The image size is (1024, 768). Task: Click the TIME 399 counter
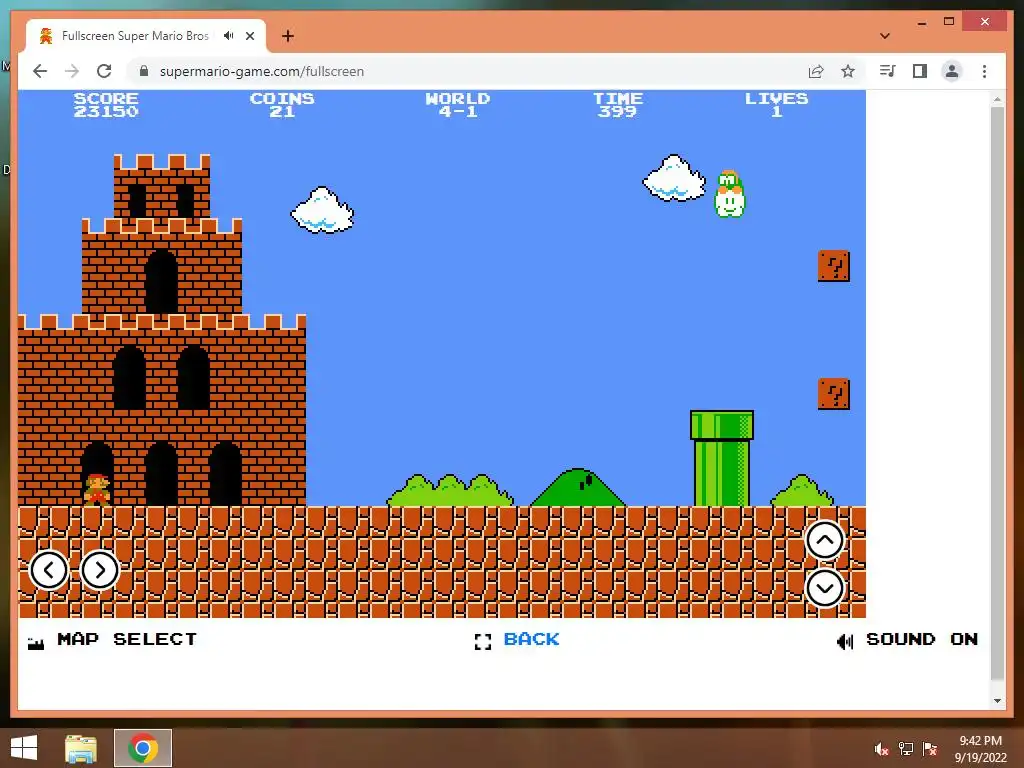[x=618, y=104]
